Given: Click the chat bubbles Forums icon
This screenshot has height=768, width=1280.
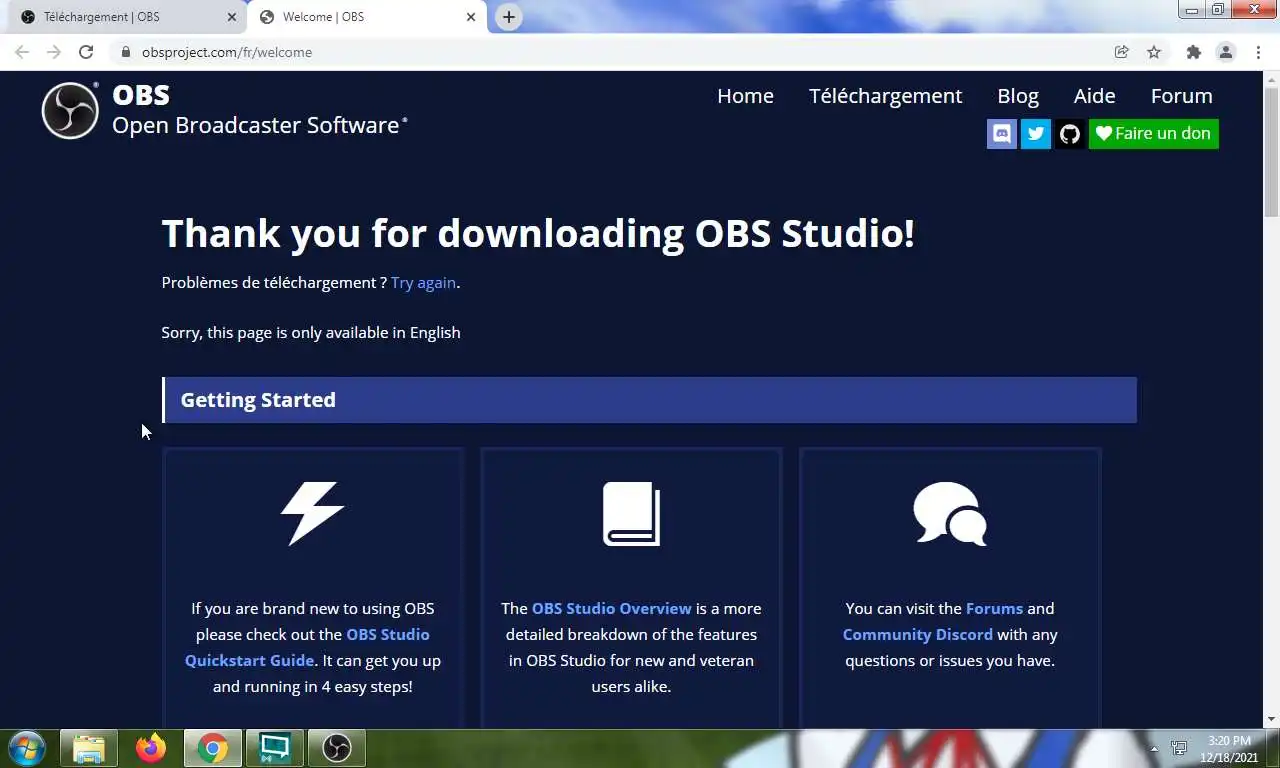Looking at the screenshot, I should pyautogui.click(x=950, y=514).
